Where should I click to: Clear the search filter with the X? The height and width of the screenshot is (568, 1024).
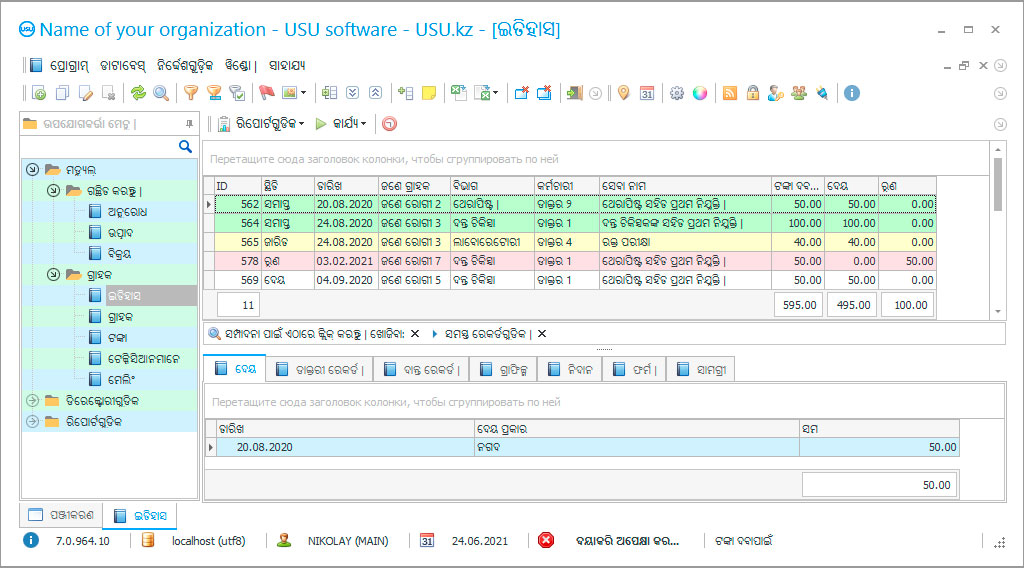tap(414, 333)
